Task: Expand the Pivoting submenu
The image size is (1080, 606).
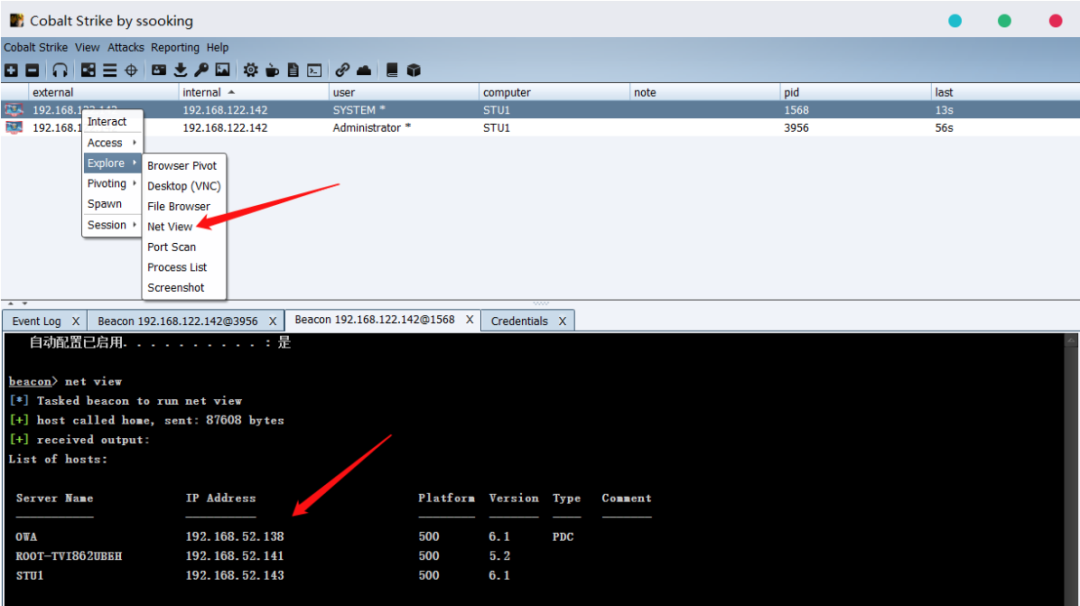Action: (x=112, y=183)
